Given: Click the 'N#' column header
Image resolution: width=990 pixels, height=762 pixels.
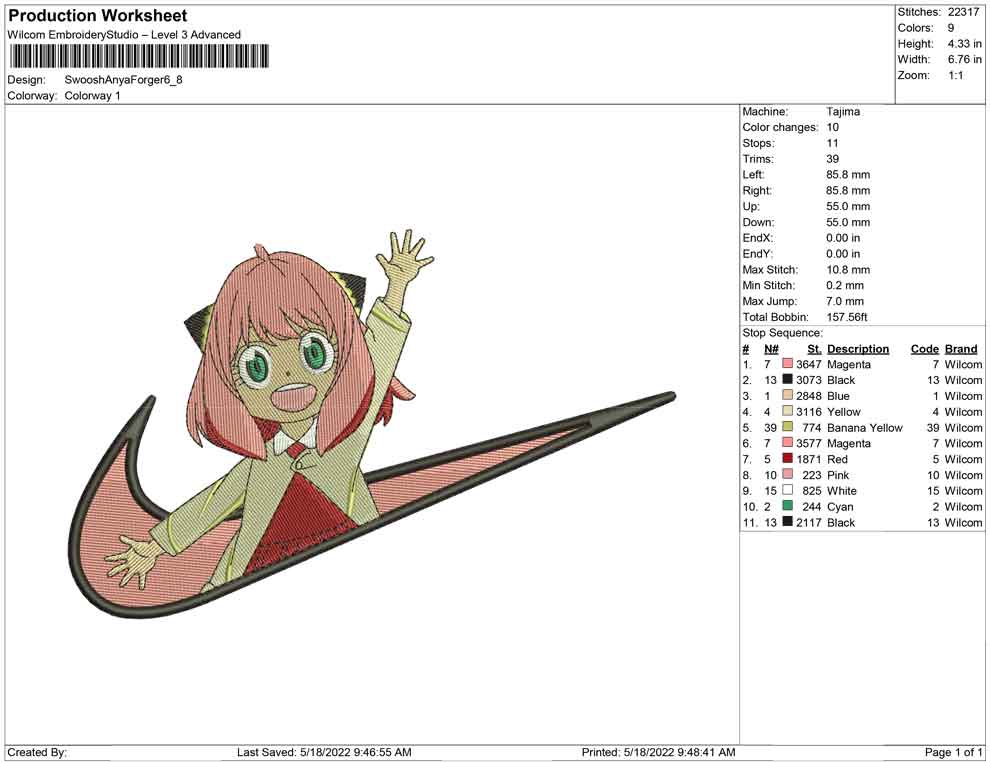Looking at the screenshot, I should (x=771, y=348).
